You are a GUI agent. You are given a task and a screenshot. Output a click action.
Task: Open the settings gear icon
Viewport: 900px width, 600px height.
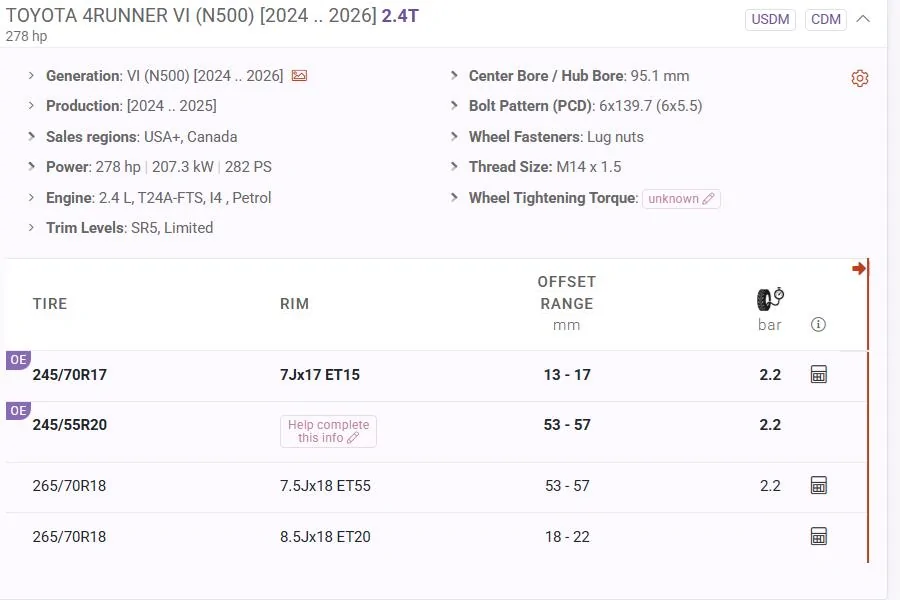coord(860,78)
